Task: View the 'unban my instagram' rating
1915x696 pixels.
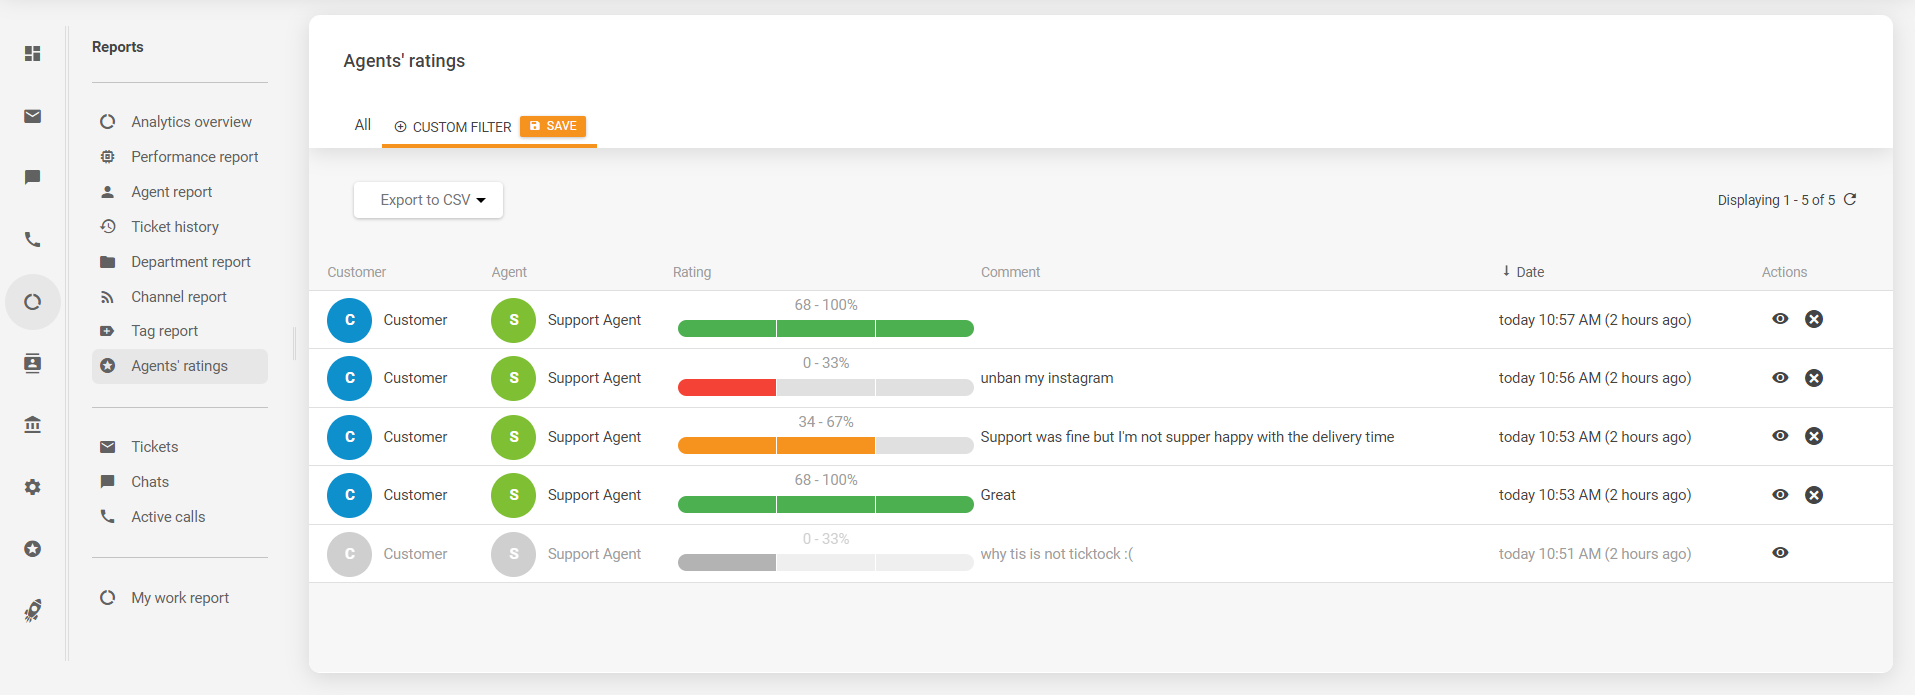Action: pyautogui.click(x=1780, y=378)
